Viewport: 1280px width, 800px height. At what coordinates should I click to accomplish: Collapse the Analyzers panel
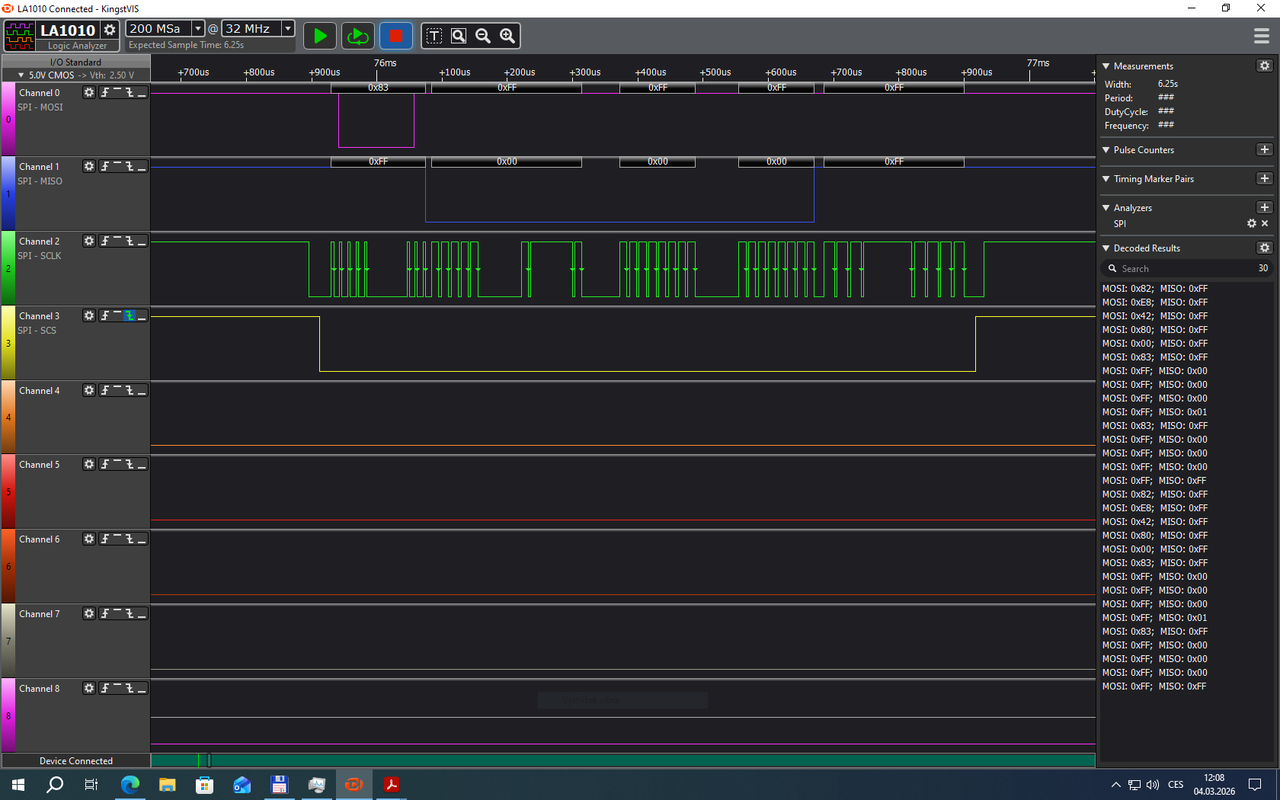pyautogui.click(x=1106, y=208)
